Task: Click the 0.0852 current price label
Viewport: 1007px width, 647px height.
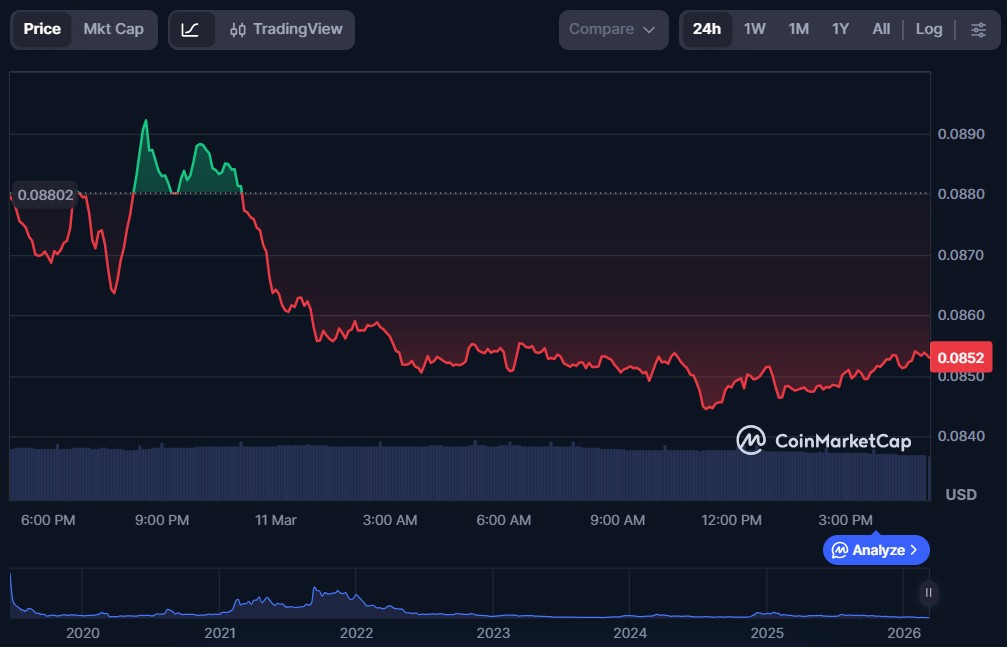Action: pyautogui.click(x=961, y=357)
